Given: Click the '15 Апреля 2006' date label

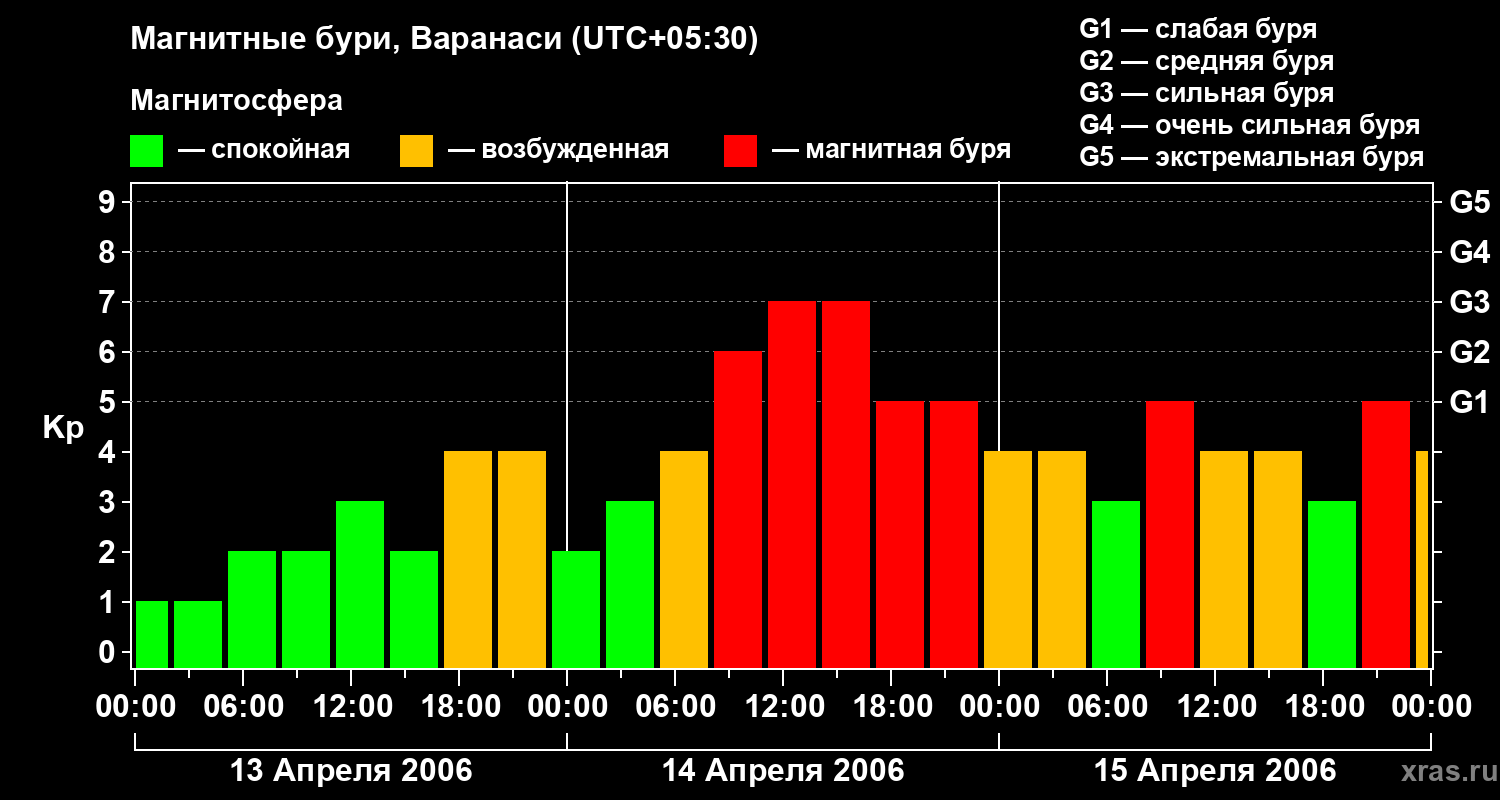Looking at the screenshot, I should coord(1215,771).
